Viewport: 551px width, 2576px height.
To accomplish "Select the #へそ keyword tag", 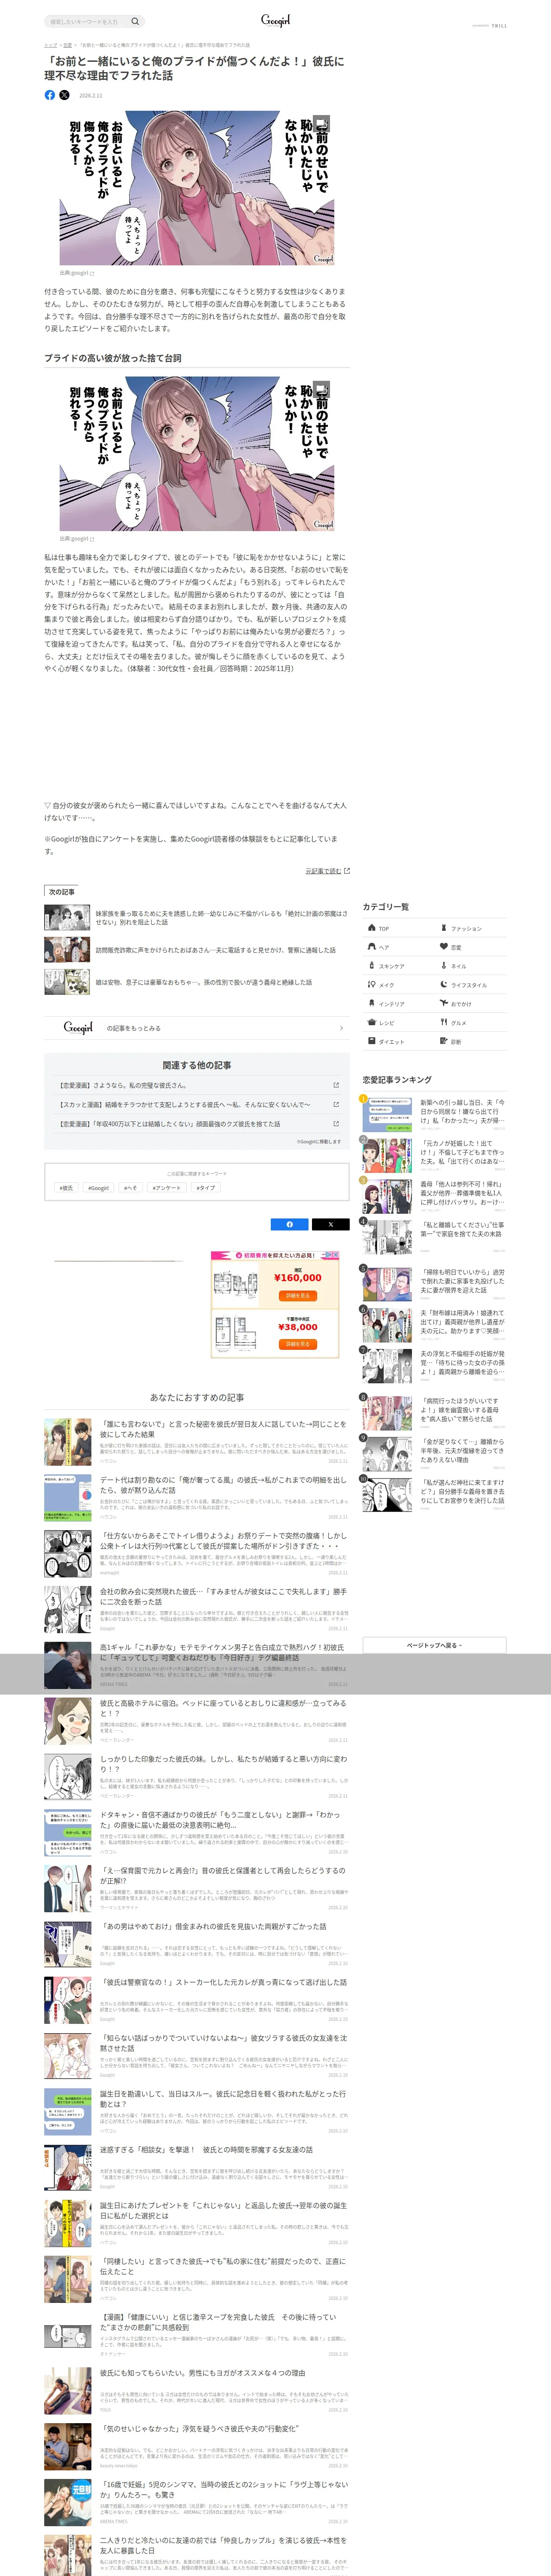I will pyautogui.click(x=130, y=1188).
